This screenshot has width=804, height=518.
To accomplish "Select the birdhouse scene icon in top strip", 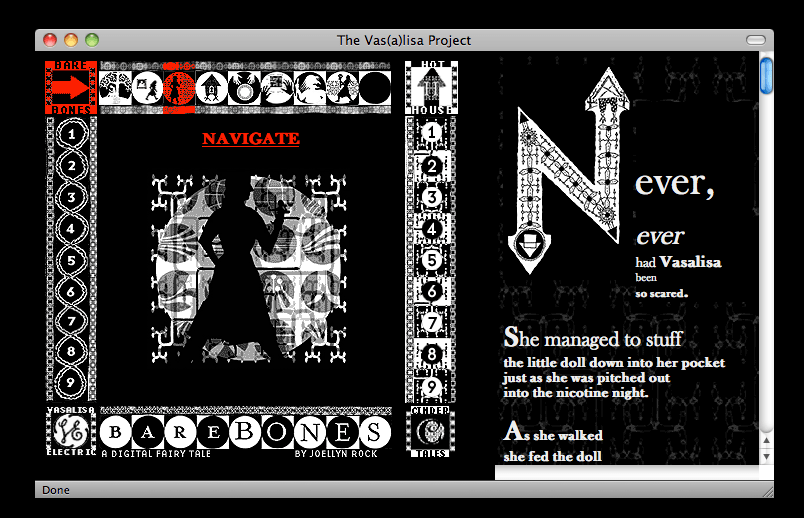I will coord(212,87).
